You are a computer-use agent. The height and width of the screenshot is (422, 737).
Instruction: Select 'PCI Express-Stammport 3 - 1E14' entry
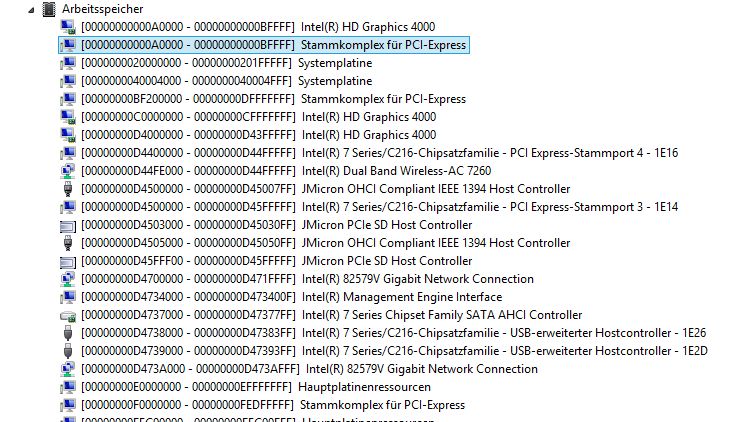click(x=379, y=207)
